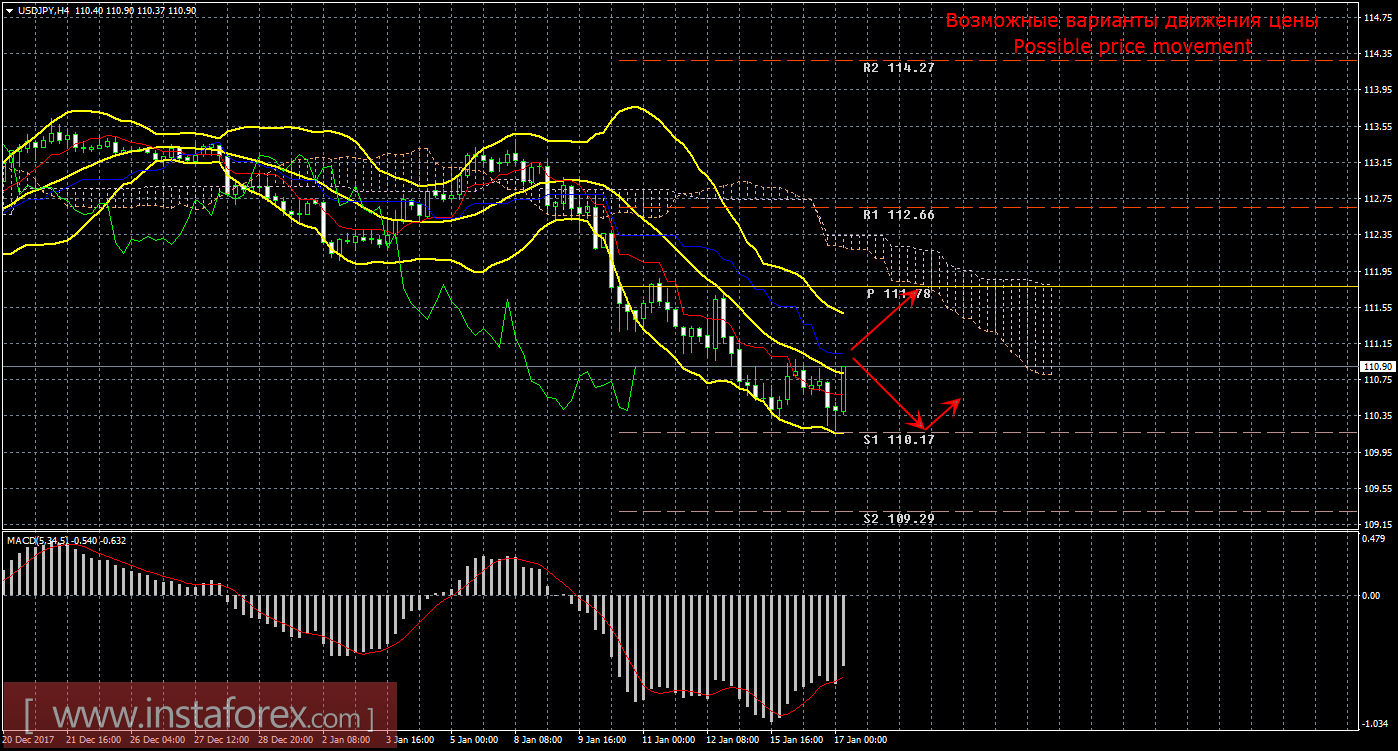Click the Russian caption Возможные варианты движения цены

[1132, 21]
